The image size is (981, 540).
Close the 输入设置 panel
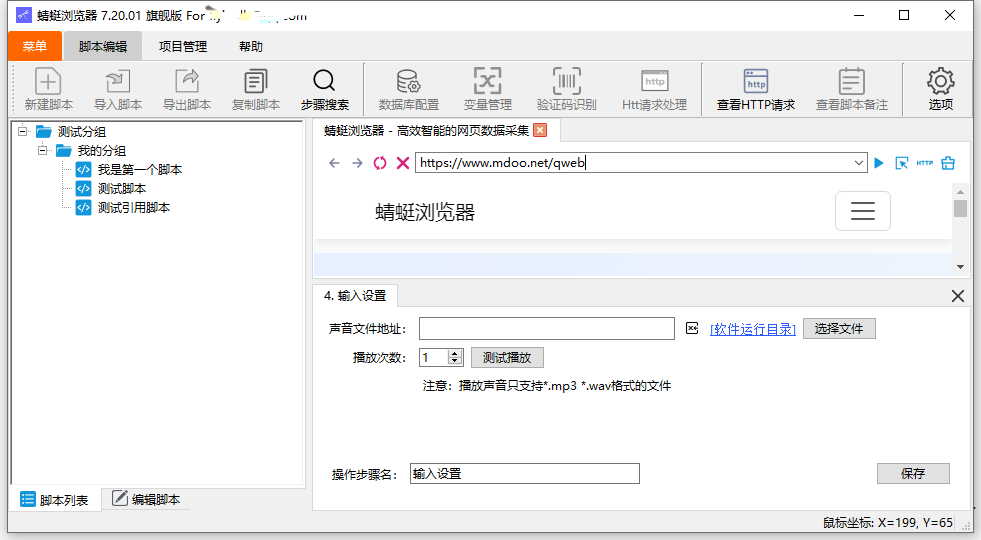[957, 296]
